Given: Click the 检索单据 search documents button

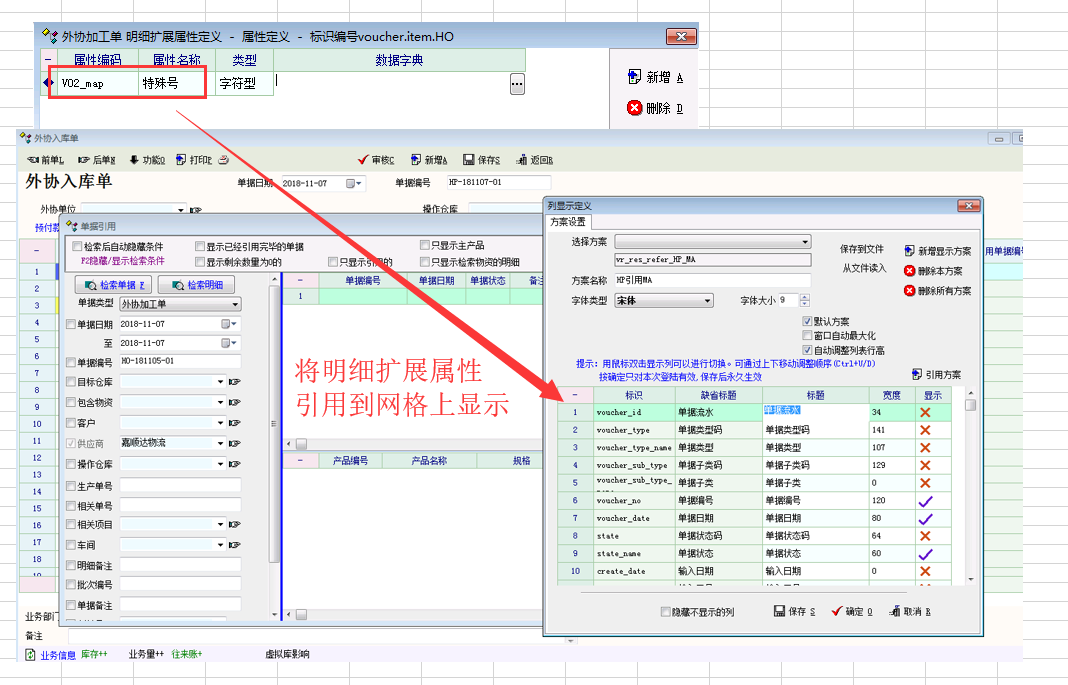Looking at the screenshot, I should click(112, 285).
